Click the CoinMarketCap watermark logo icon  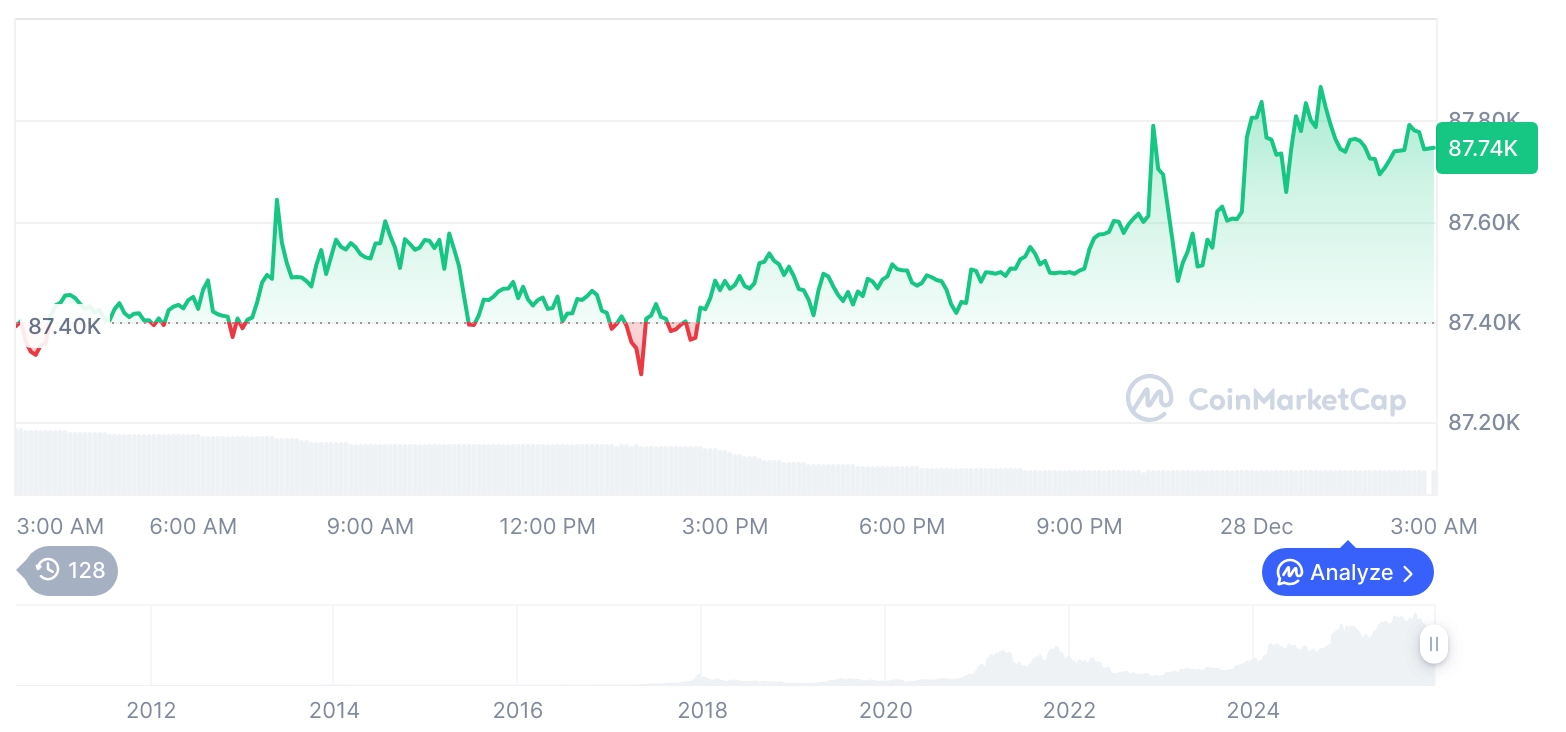[x=1149, y=399]
